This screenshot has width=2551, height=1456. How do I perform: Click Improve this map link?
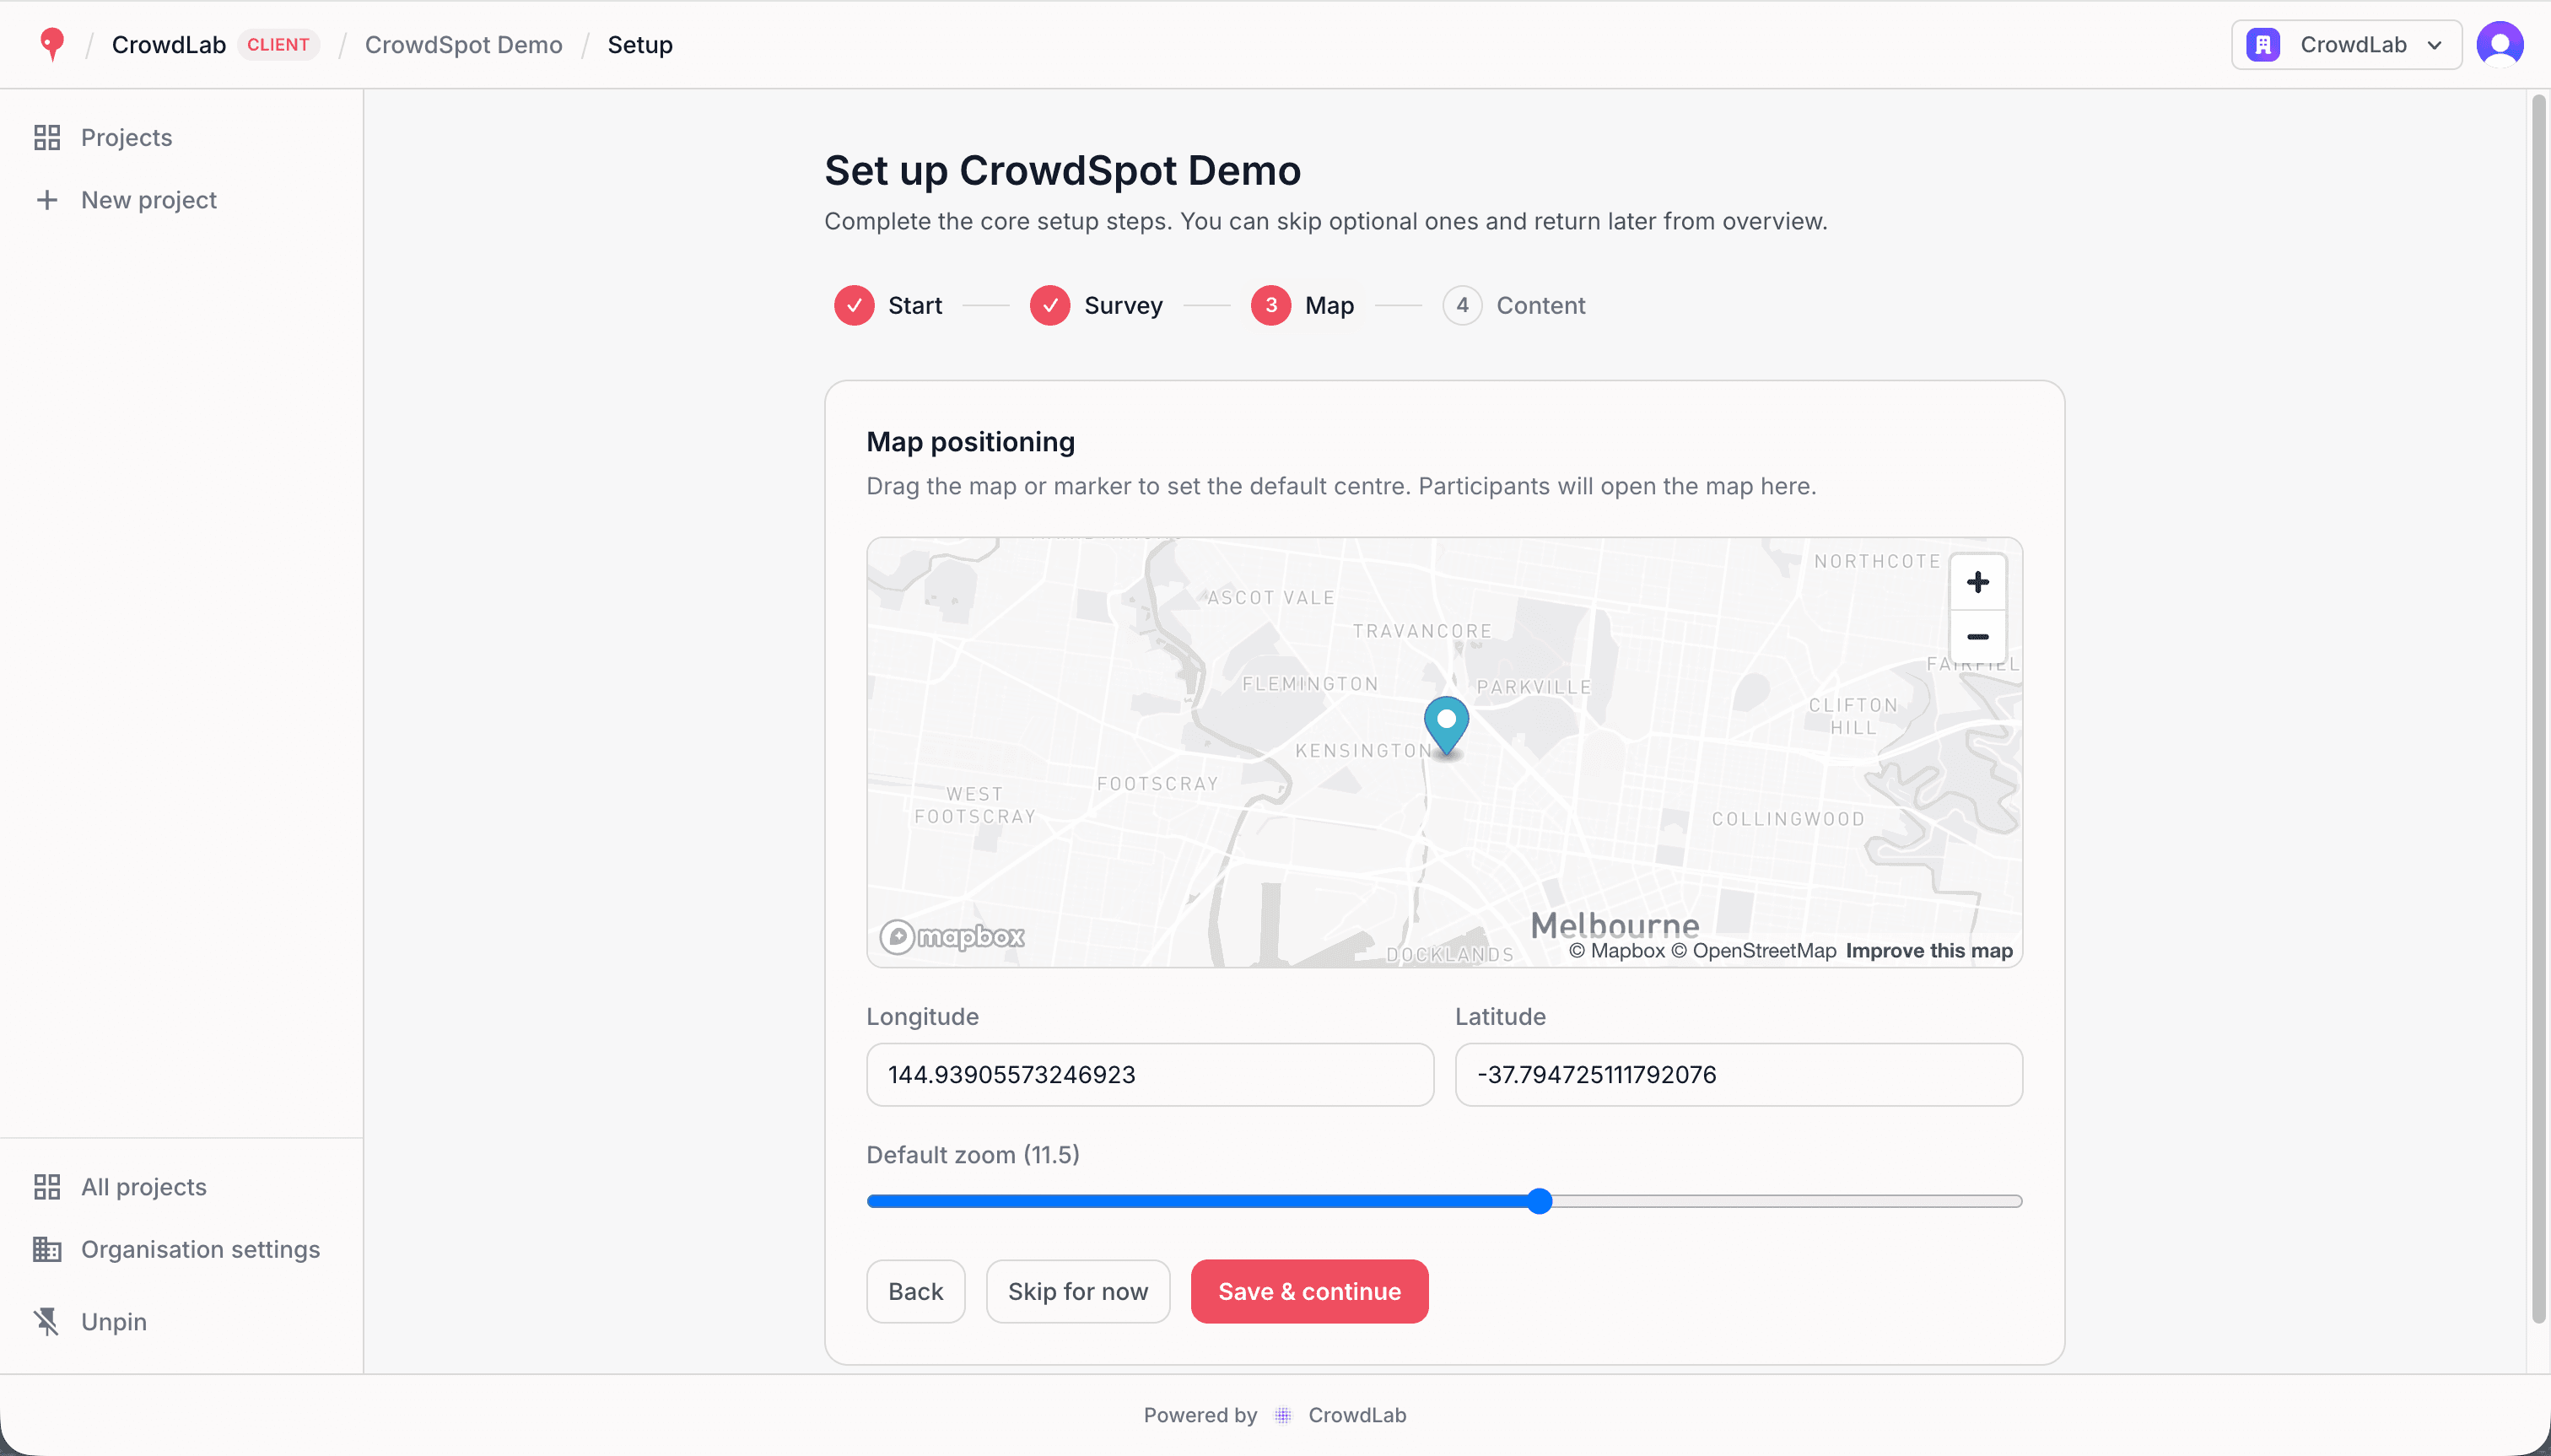tap(1929, 951)
